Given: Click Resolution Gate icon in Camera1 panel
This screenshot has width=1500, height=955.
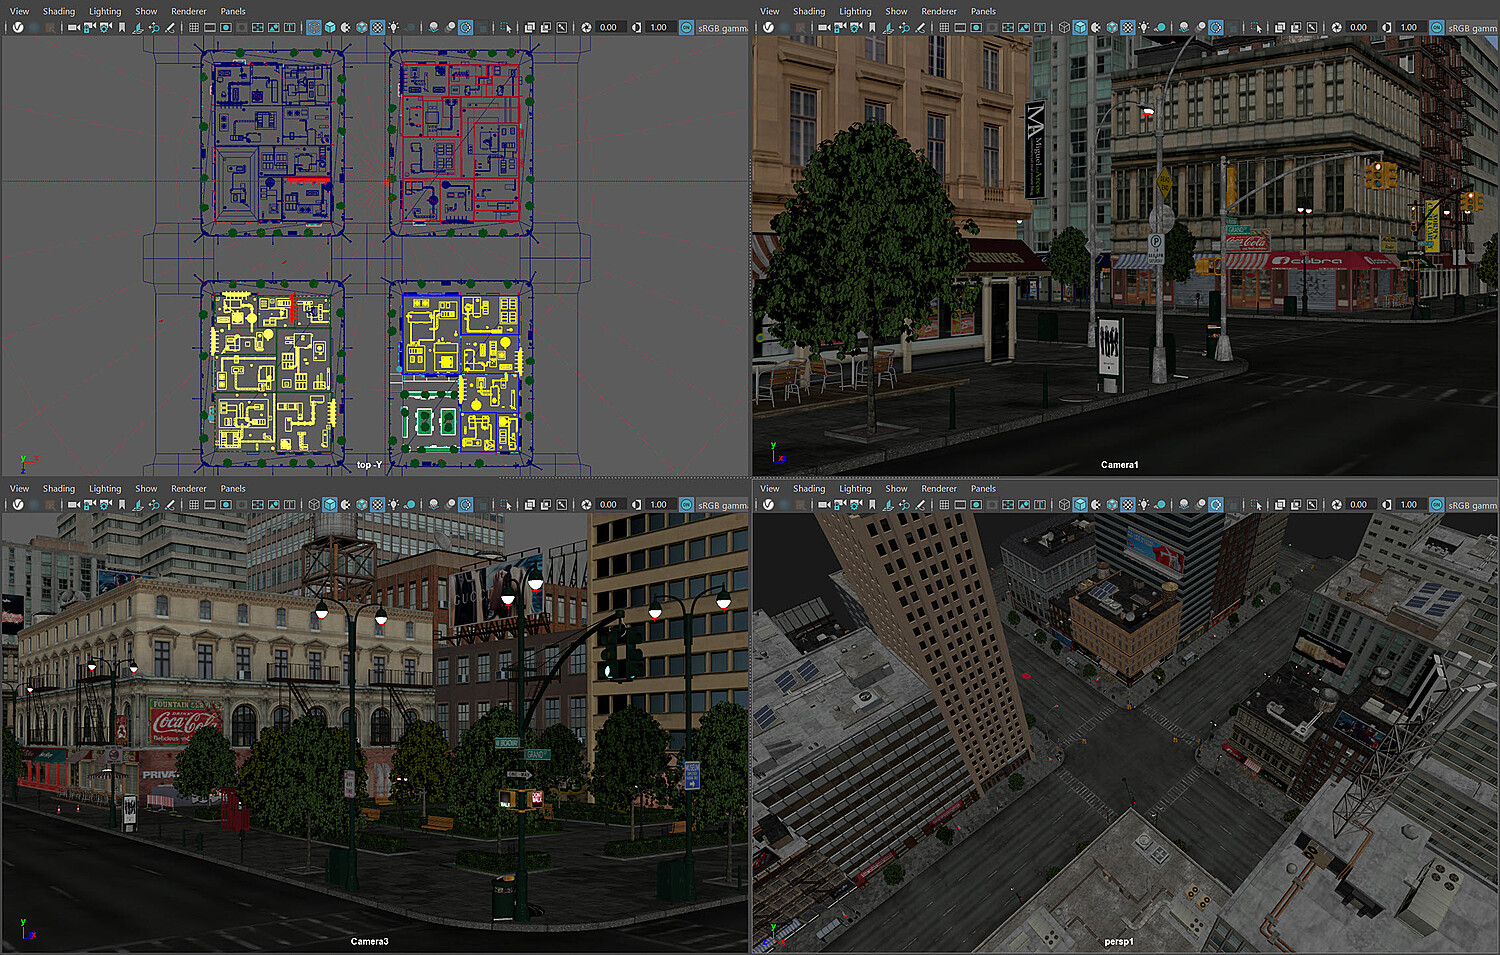Looking at the screenshot, I should 976,28.
